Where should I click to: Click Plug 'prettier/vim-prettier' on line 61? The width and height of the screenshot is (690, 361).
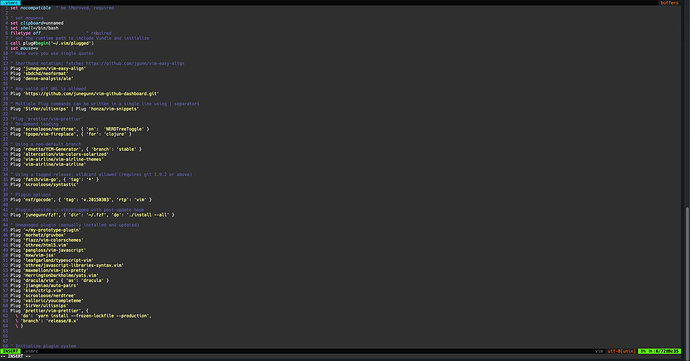(49, 311)
